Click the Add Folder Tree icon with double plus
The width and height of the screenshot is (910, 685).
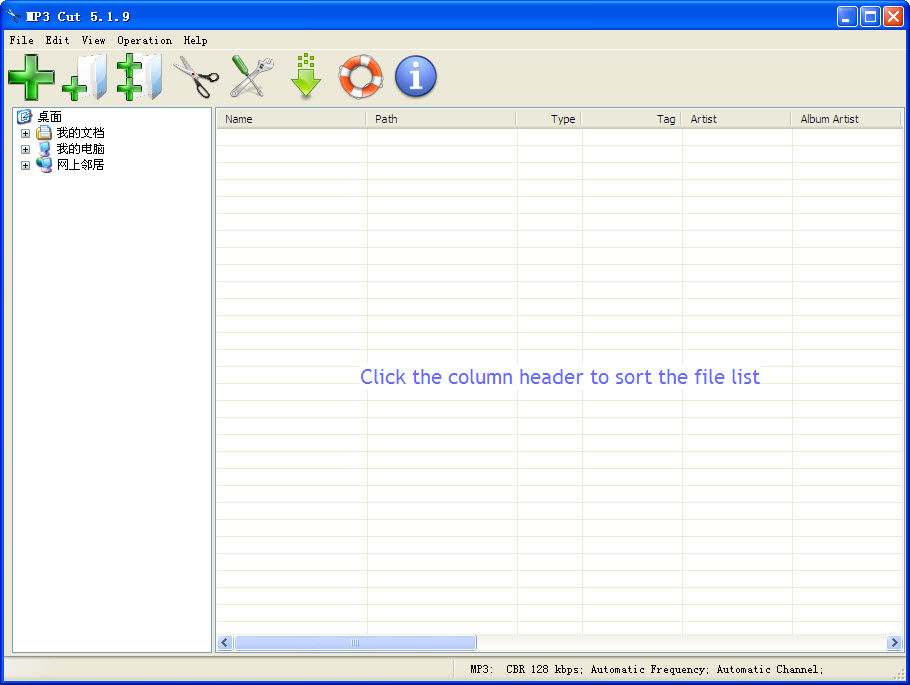point(139,77)
